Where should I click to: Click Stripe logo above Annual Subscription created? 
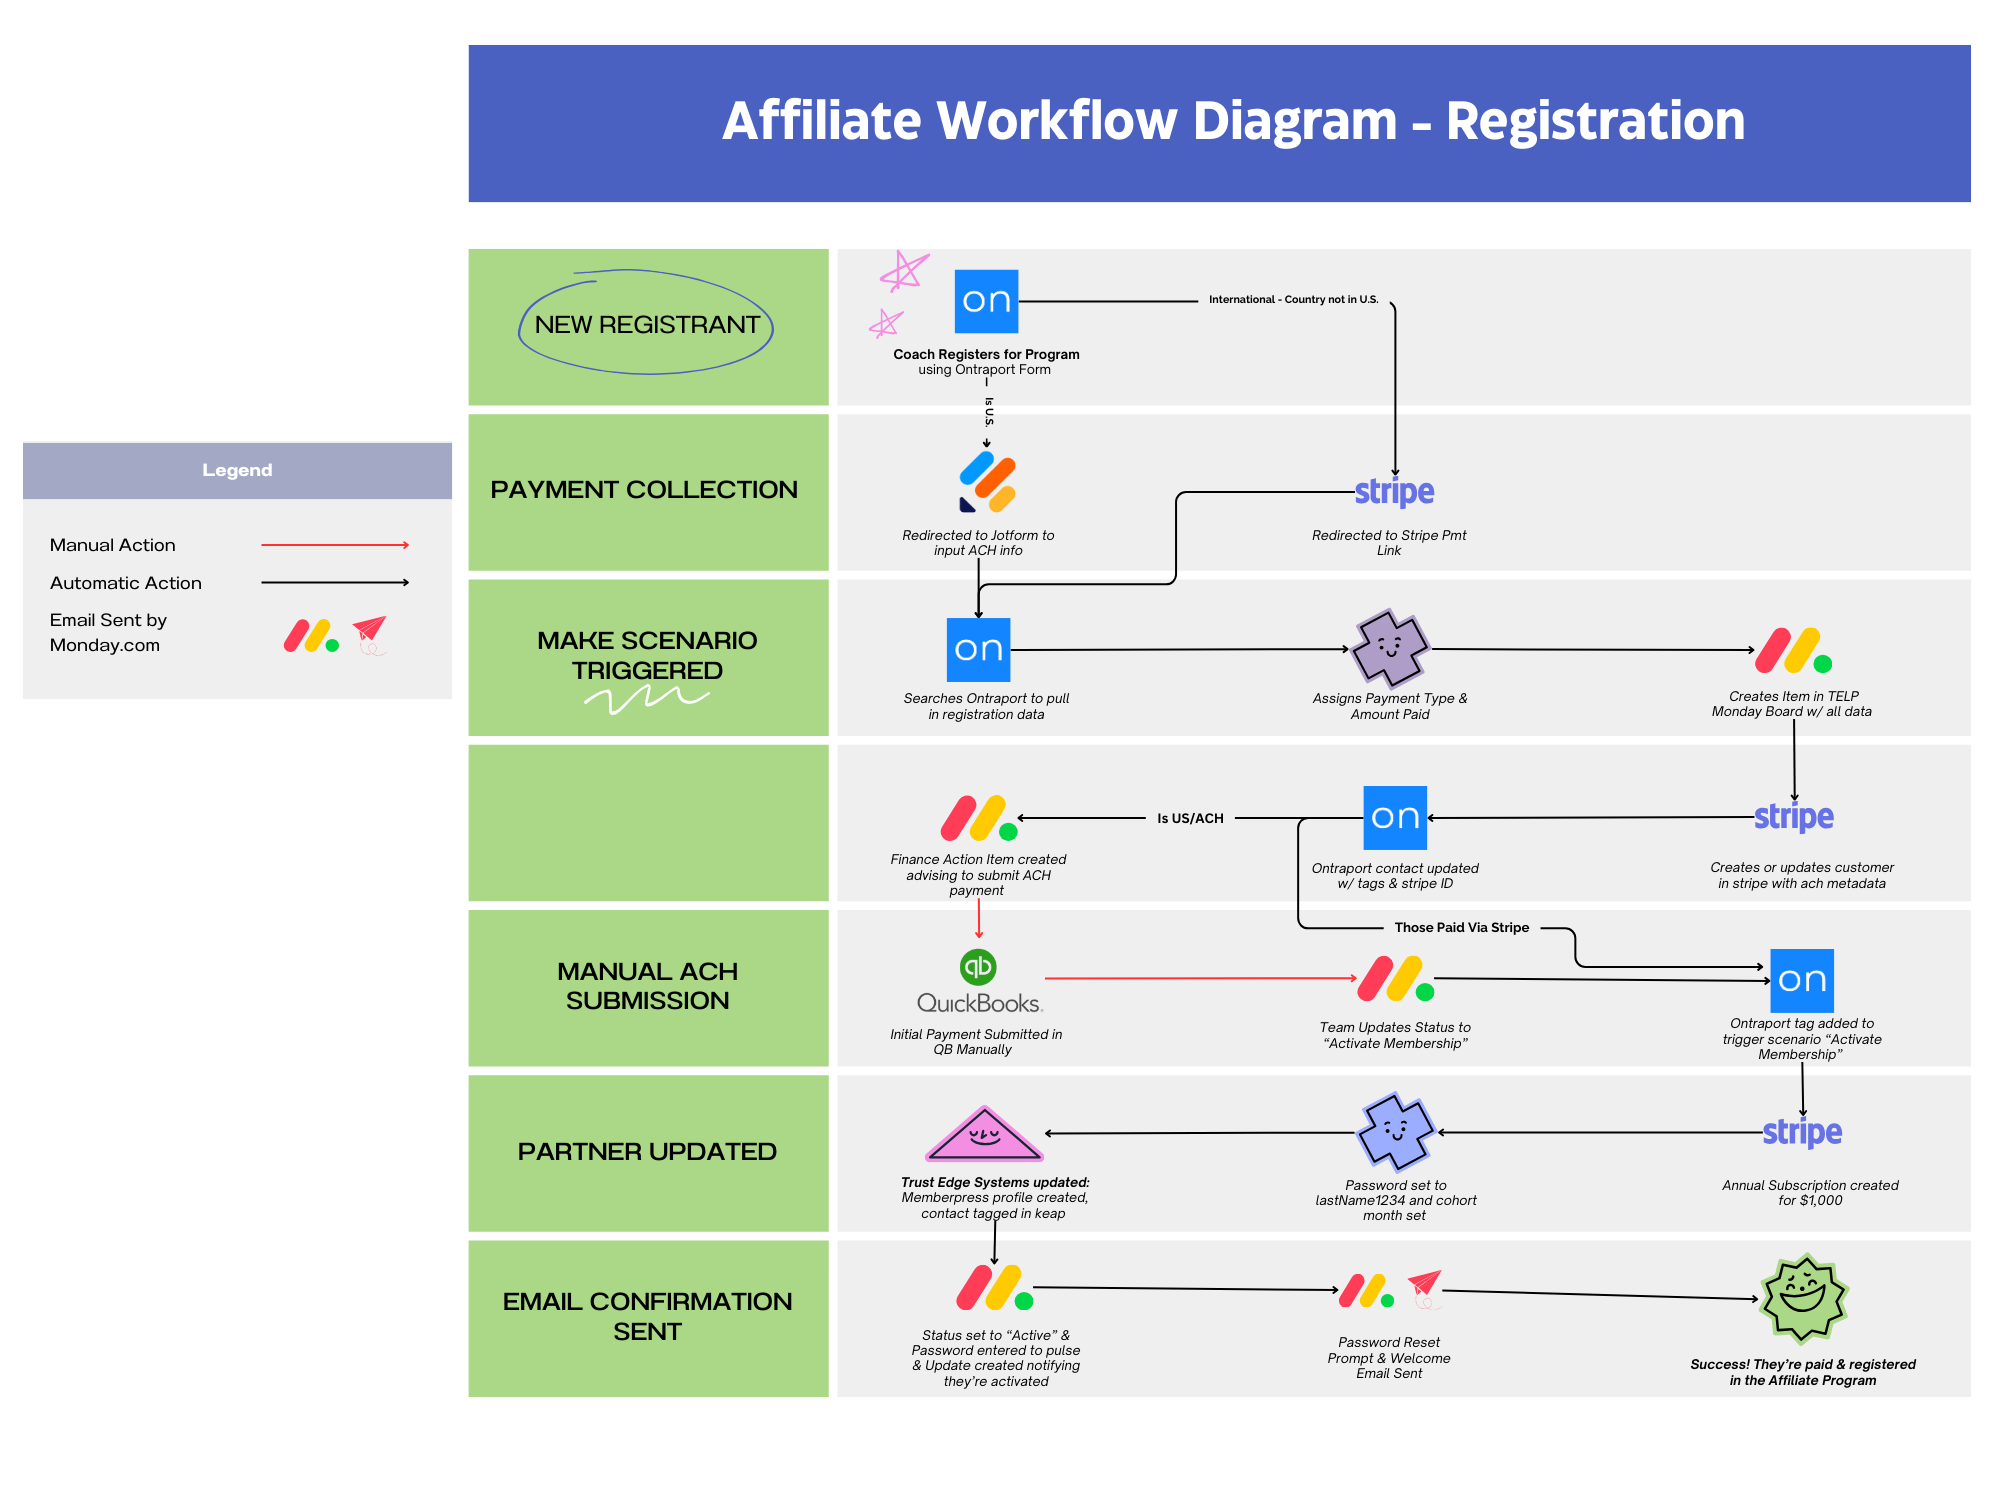[x=1802, y=1133]
